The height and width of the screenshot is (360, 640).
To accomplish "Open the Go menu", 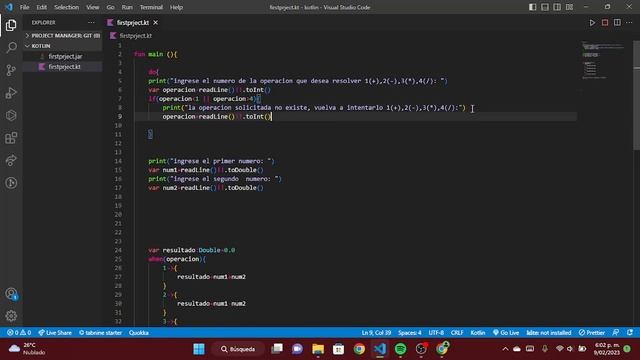I will pos(110,7).
